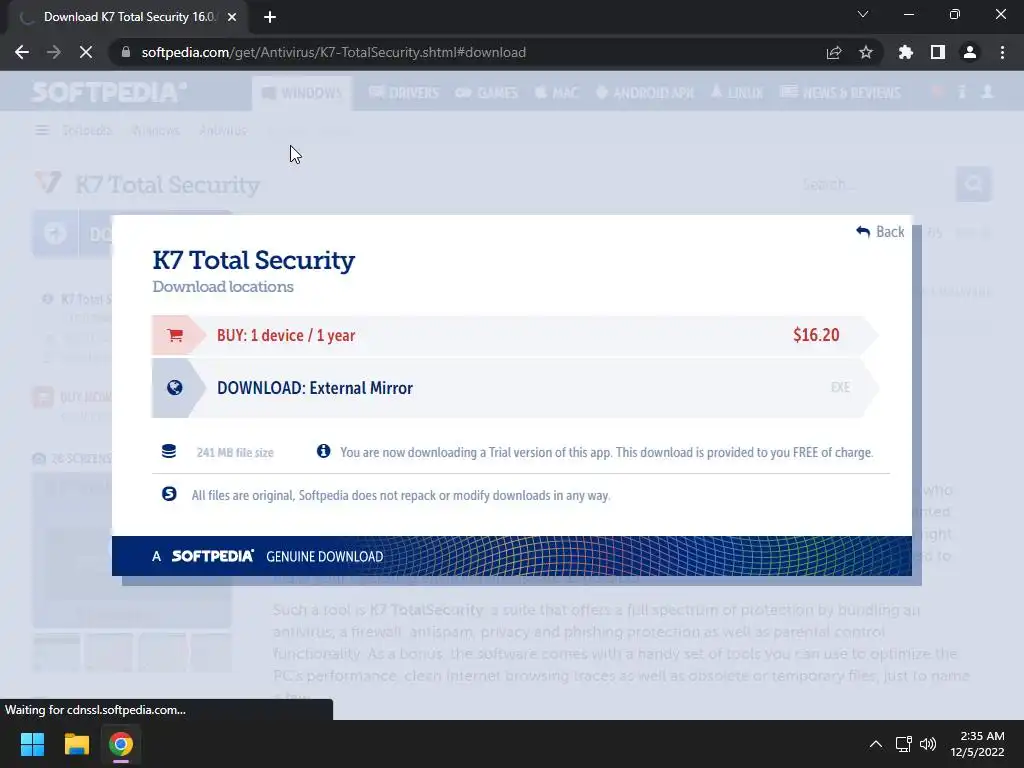Select the Drivers section tab
The image size is (1024, 768).
click(x=404, y=93)
